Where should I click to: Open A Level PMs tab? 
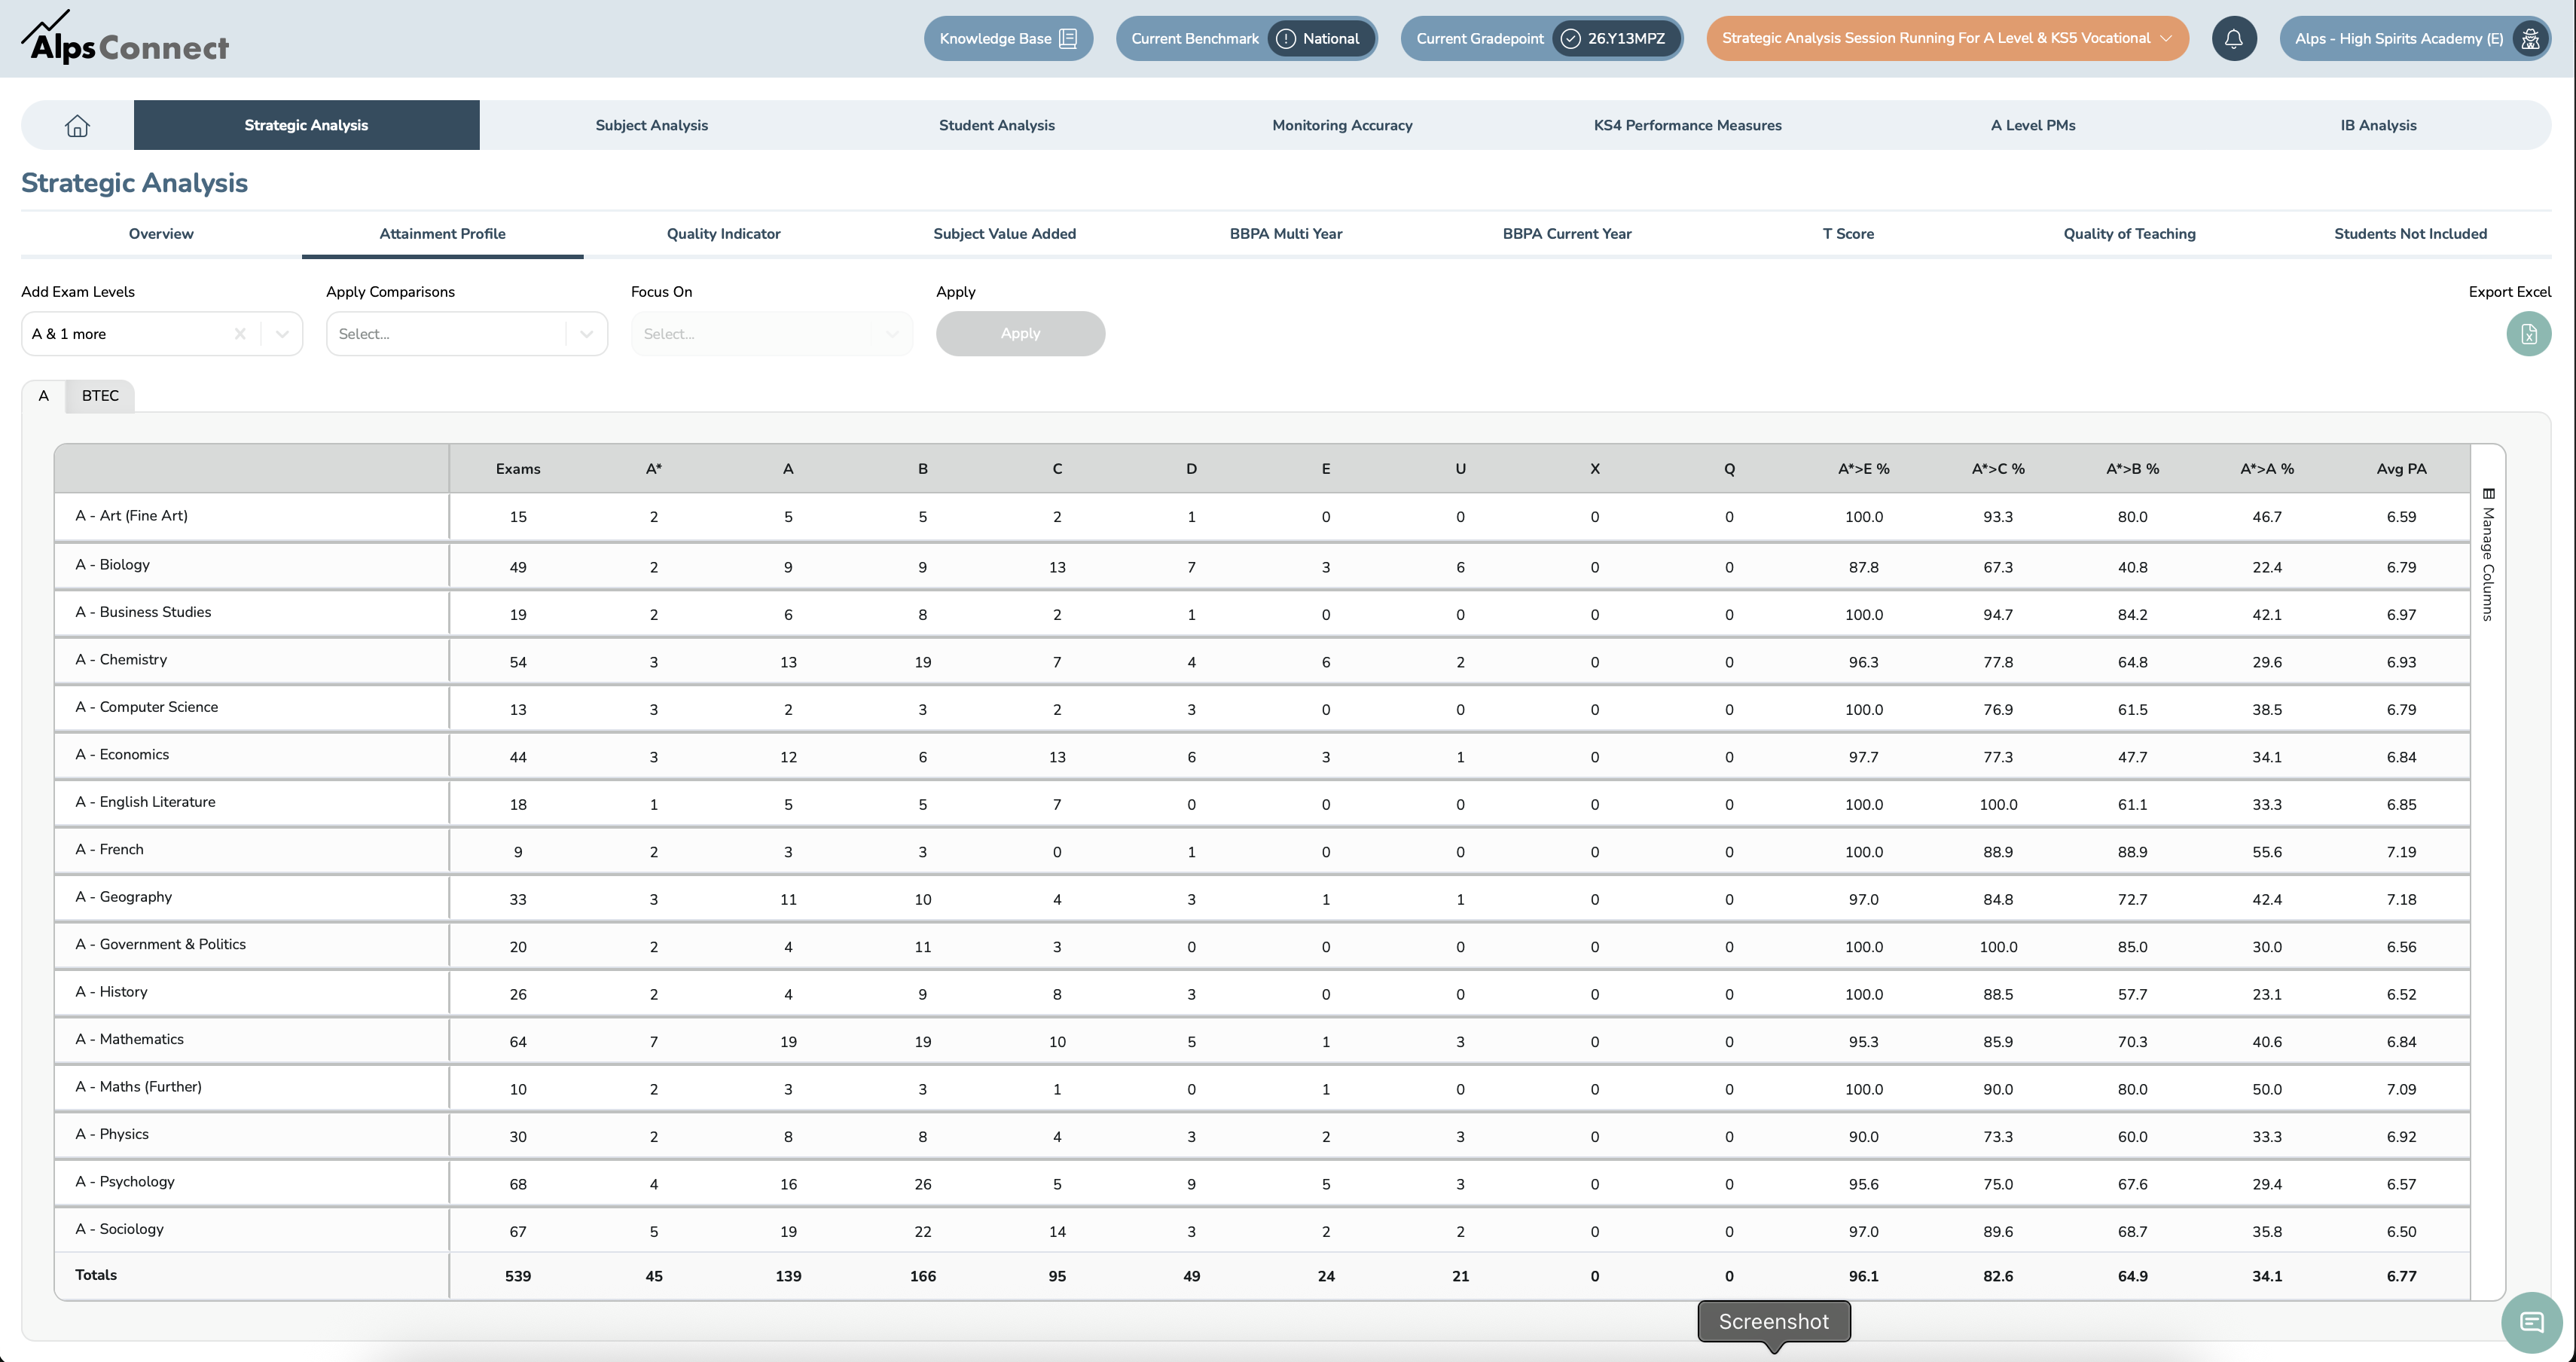(x=2033, y=125)
